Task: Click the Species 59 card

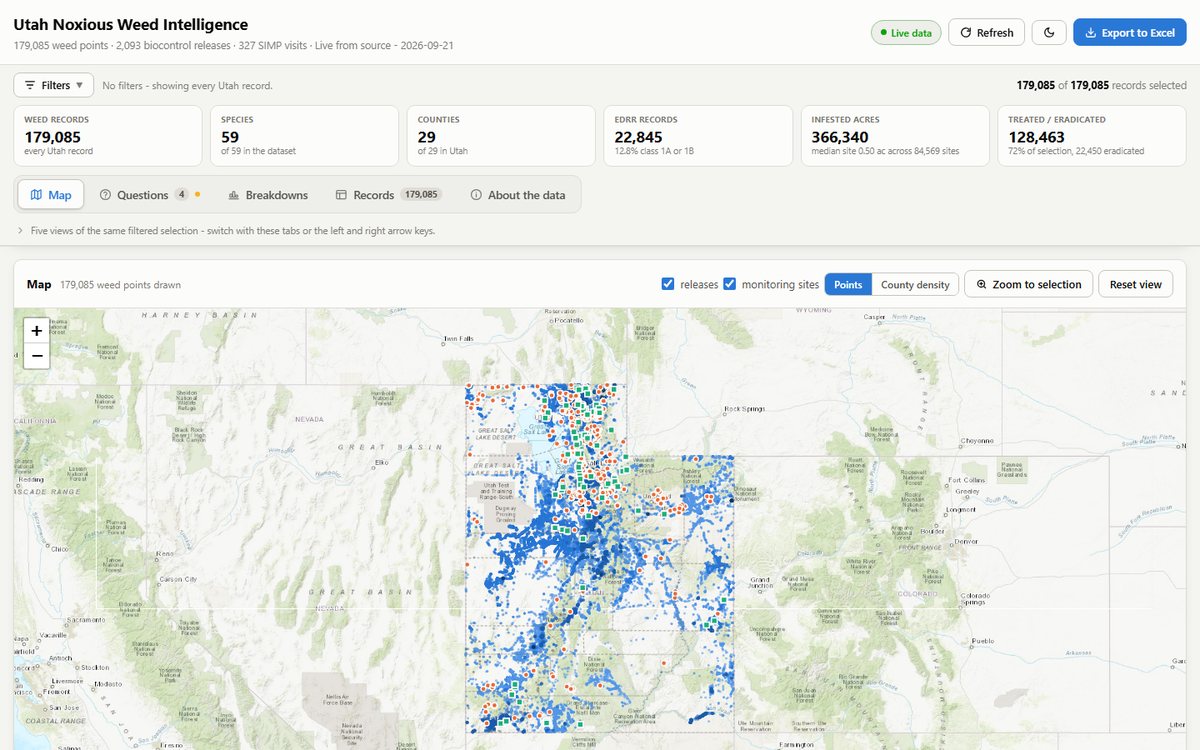Action: (x=304, y=136)
